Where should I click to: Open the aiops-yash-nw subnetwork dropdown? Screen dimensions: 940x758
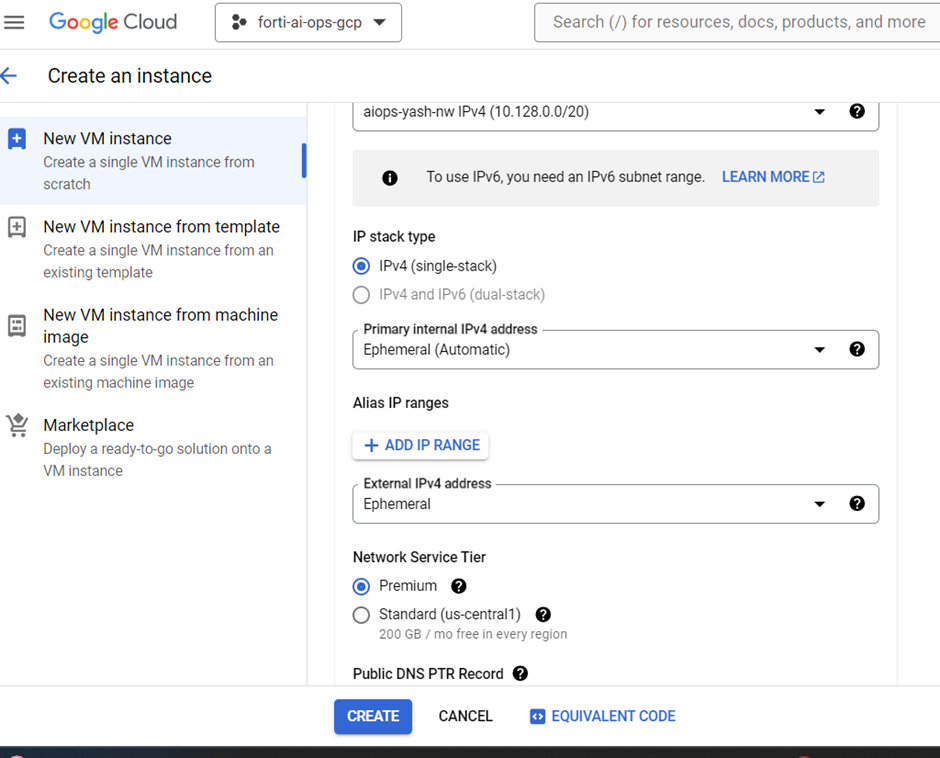819,112
